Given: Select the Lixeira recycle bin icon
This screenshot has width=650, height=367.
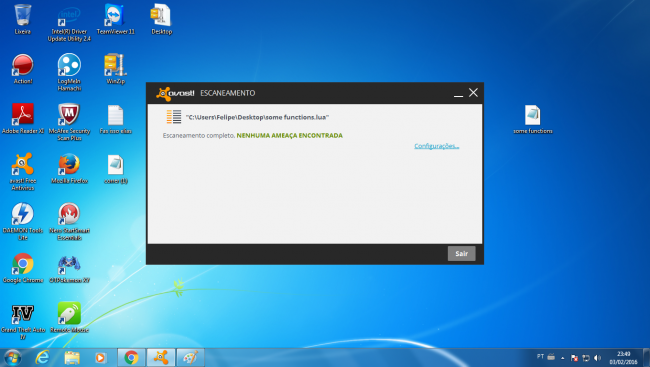Looking at the screenshot, I should click(22, 19).
